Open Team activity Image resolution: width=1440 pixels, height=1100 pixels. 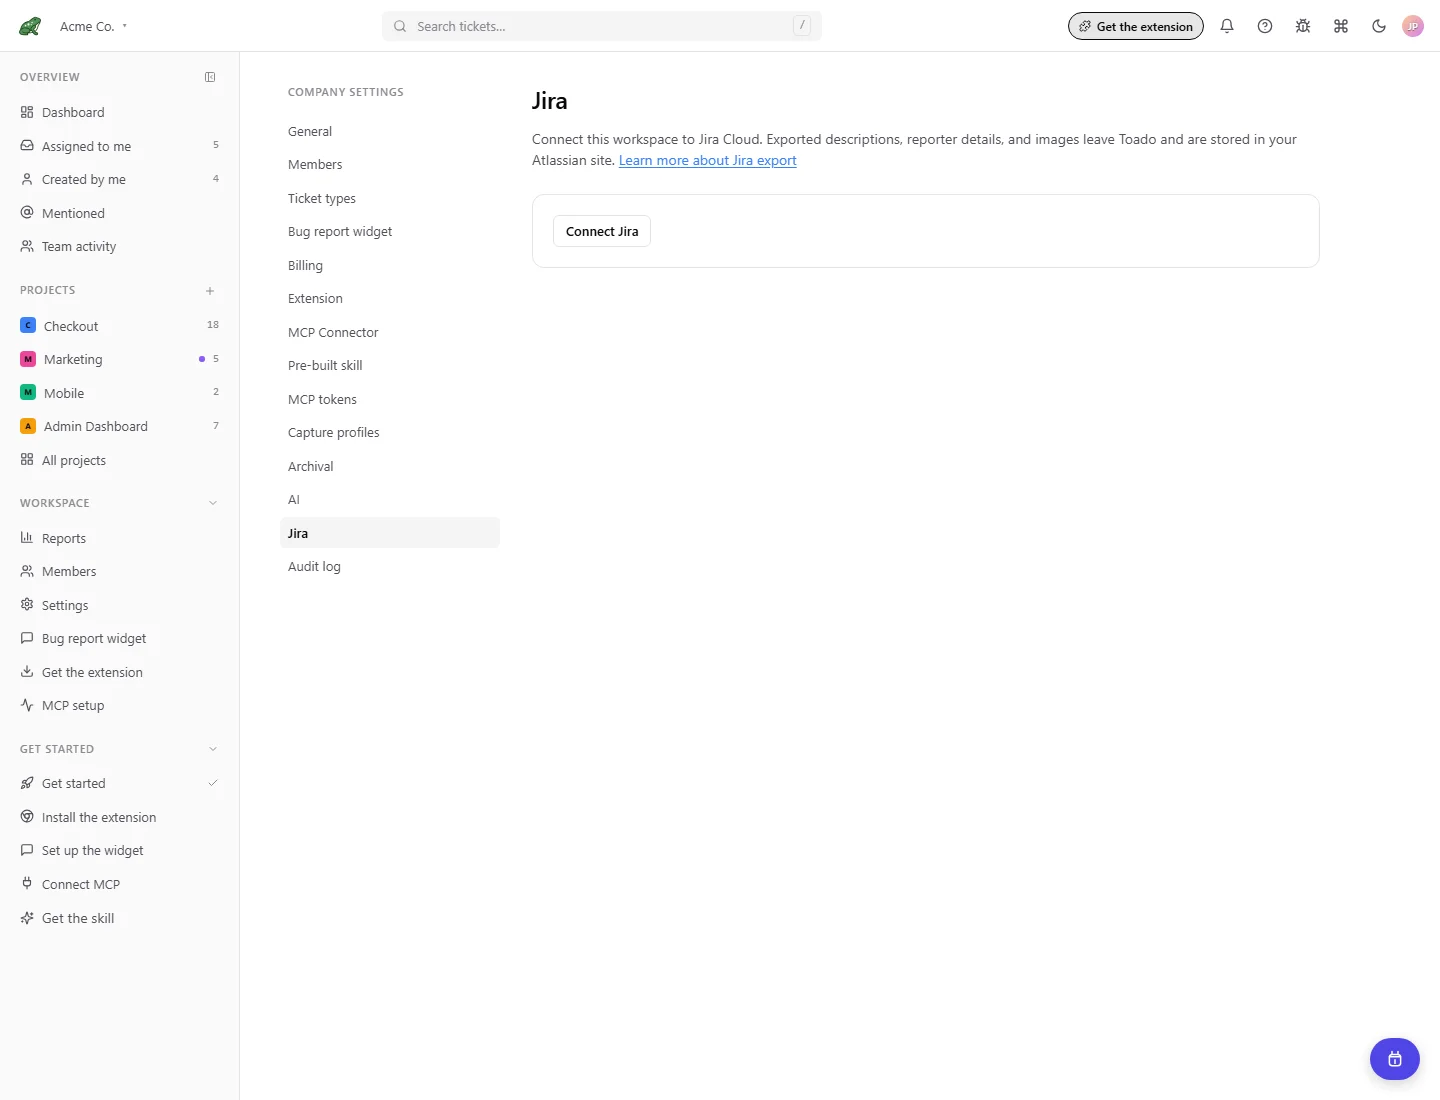pyautogui.click(x=120, y=246)
